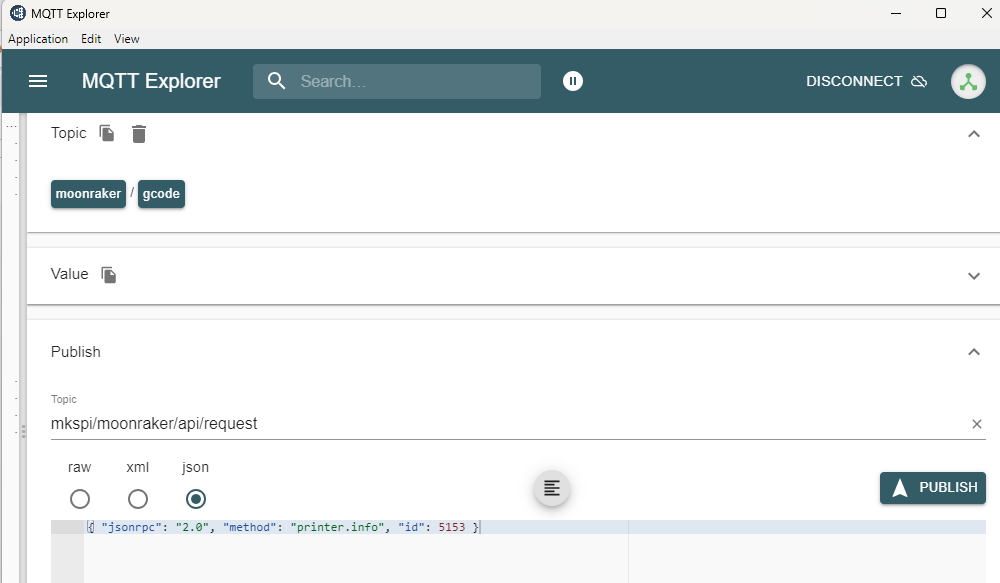Copy the value to clipboard

(x=109, y=274)
